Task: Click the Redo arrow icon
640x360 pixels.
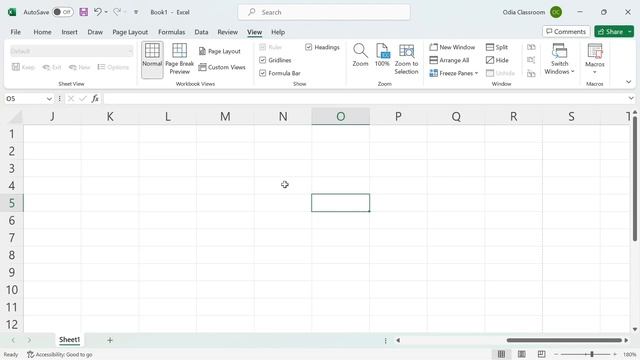Action: point(117,12)
